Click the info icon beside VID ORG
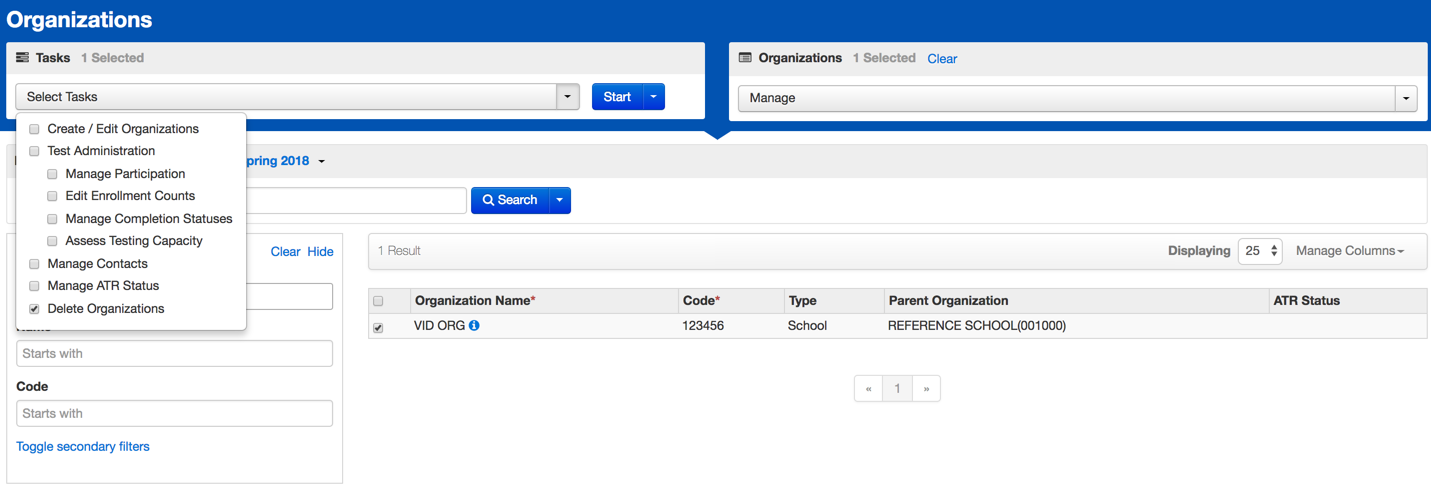The image size is (1431, 491). tap(474, 326)
